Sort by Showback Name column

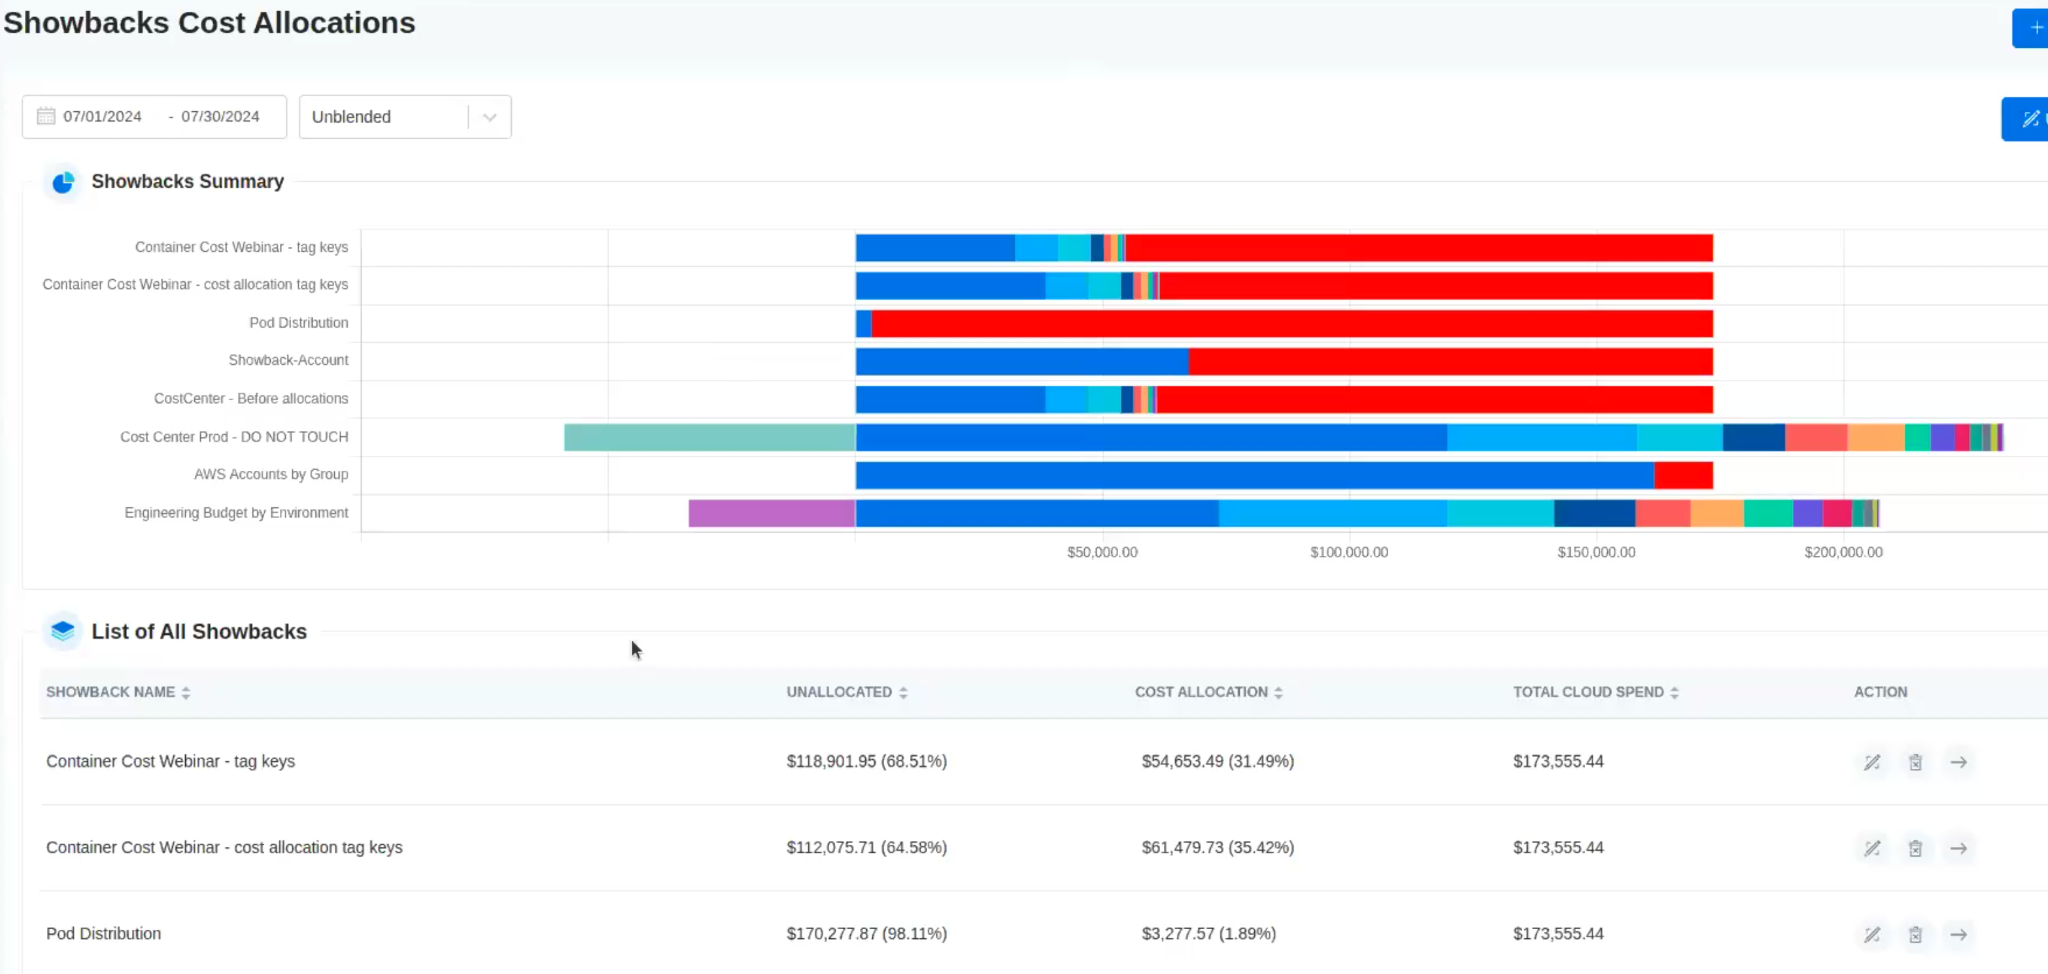click(118, 692)
